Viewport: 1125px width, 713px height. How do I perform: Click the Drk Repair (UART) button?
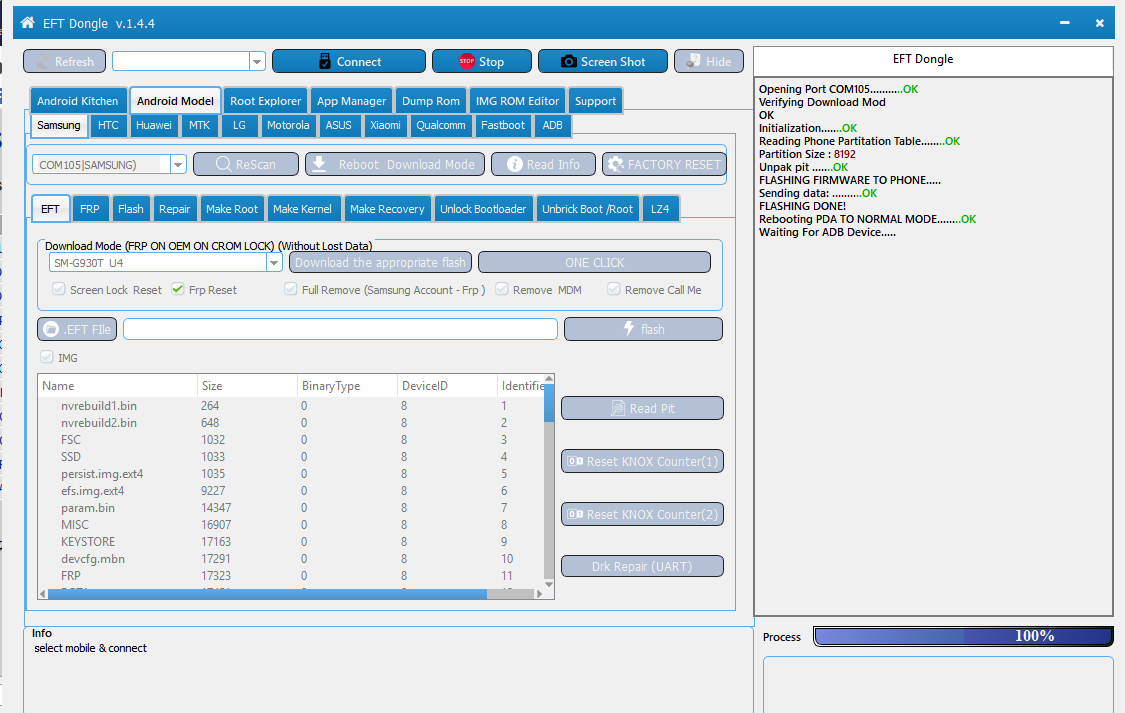(642, 567)
